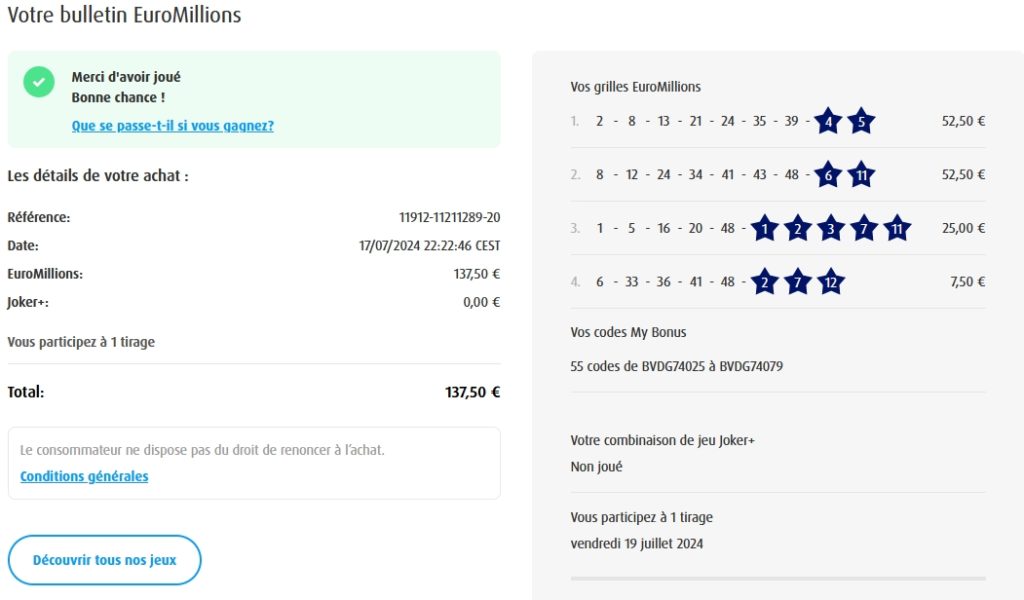Click the total amount 137,50 €
This screenshot has width=1024, height=600.
click(472, 392)
